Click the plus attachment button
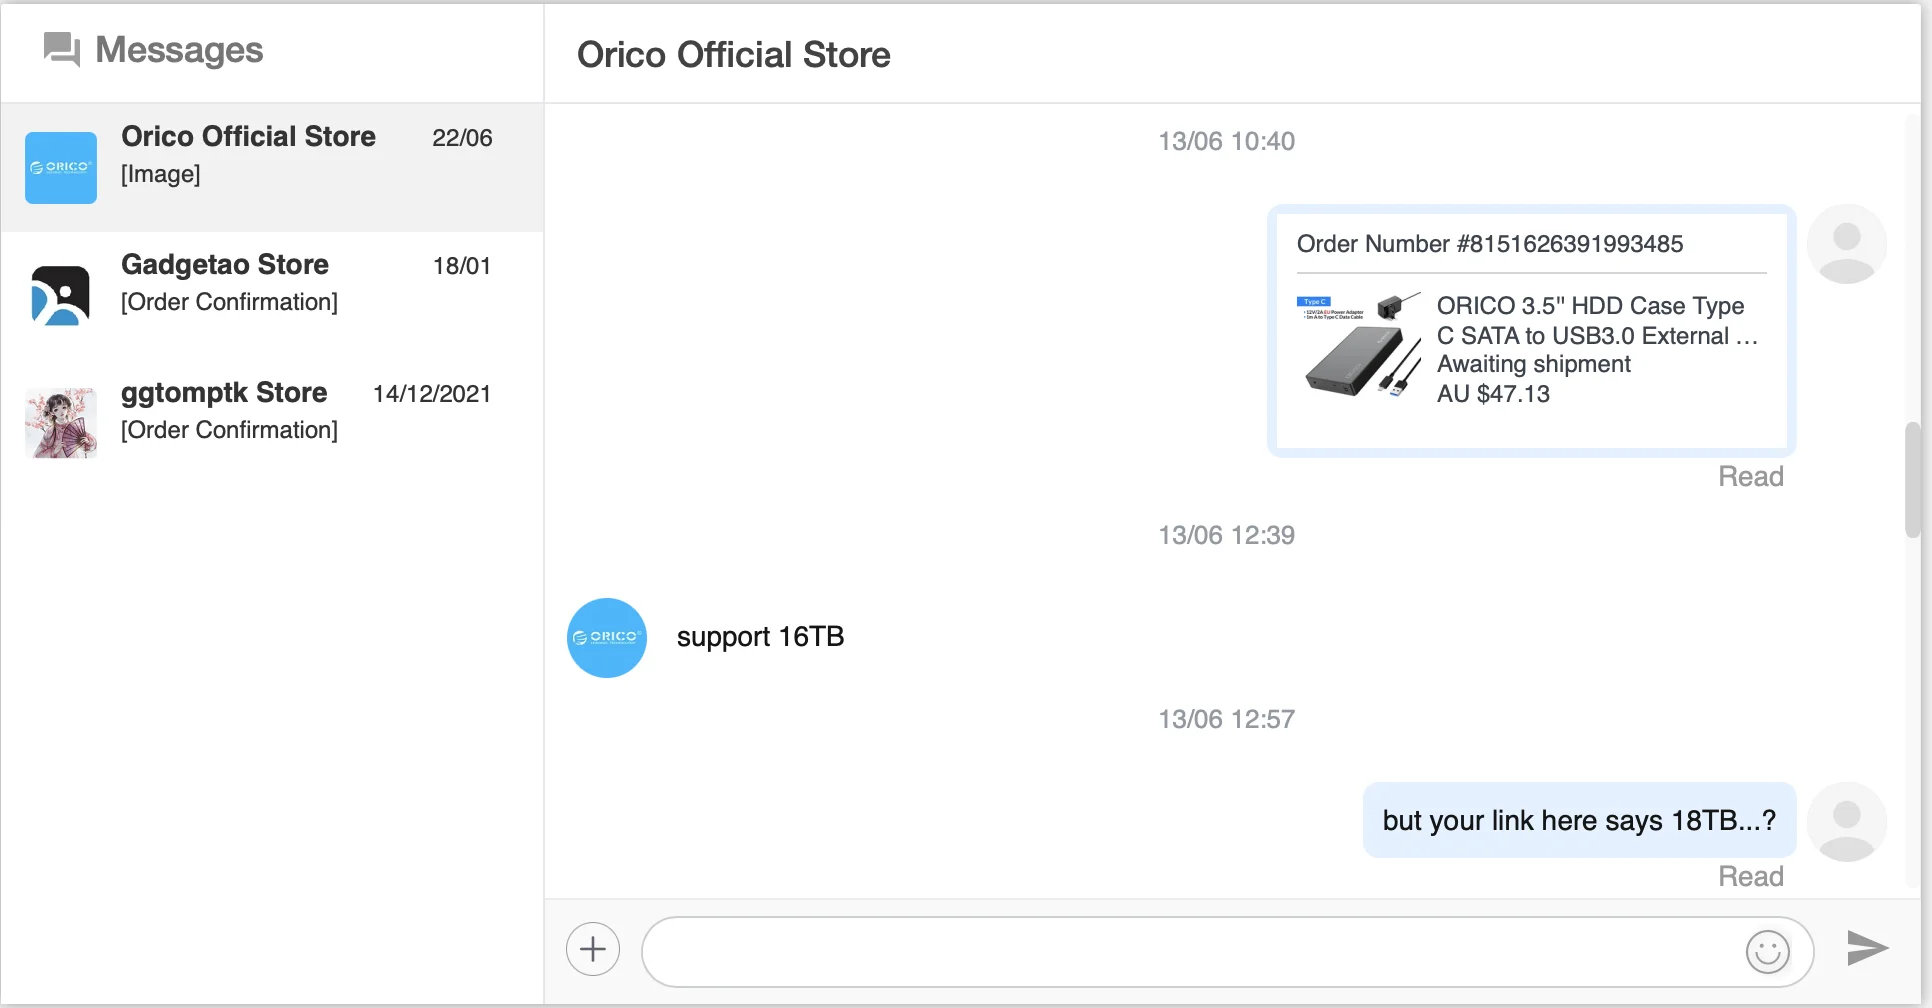The width and height of the screenshot is (1932, 1008). [593, 949]
